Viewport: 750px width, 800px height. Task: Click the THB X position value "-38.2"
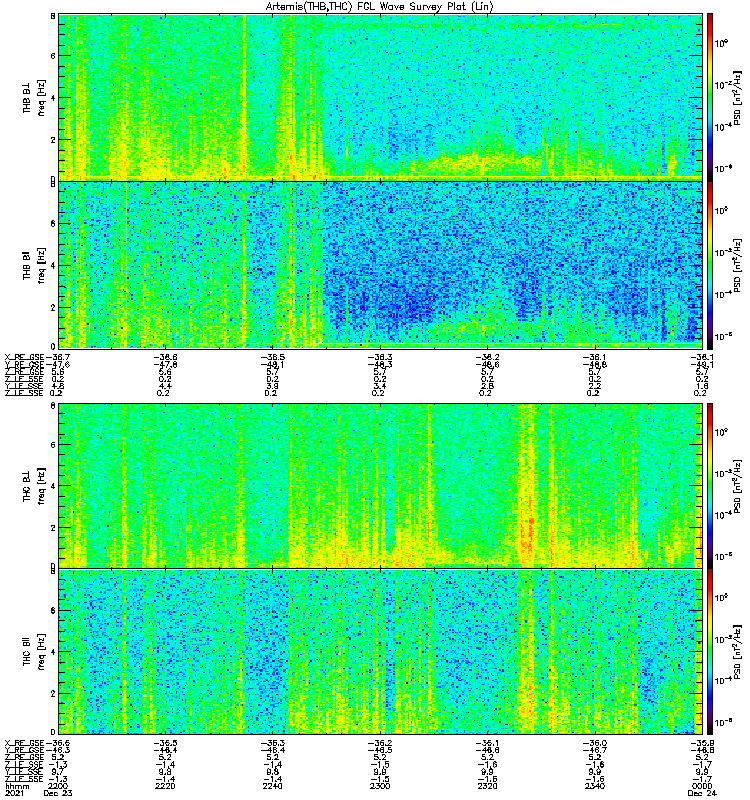pos(487,358)
